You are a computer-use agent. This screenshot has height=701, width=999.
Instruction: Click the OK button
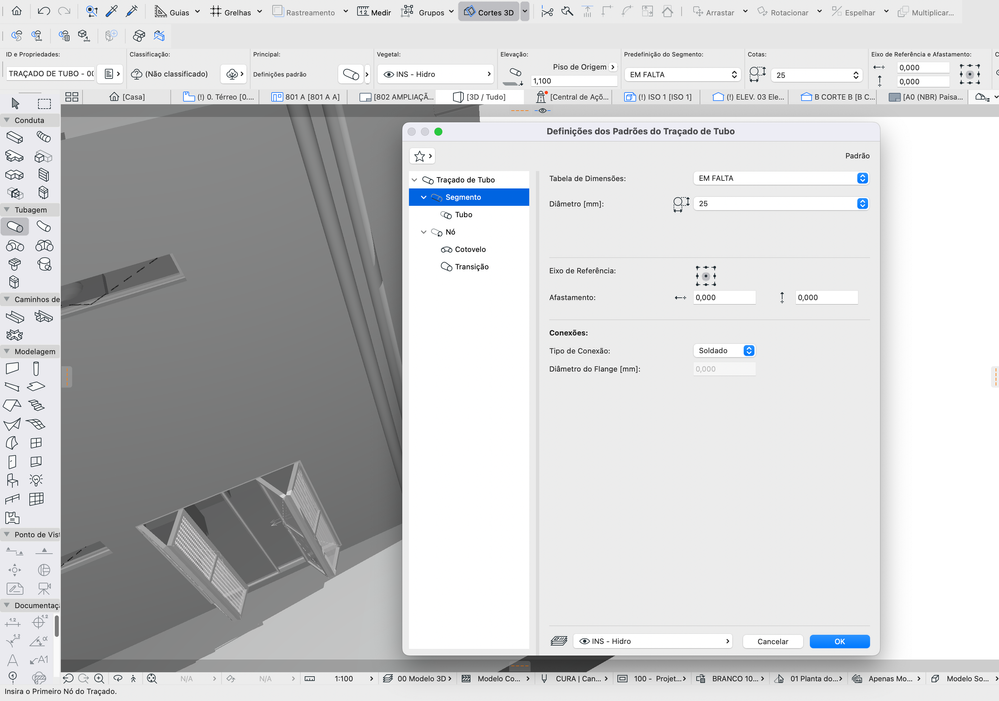840,642
